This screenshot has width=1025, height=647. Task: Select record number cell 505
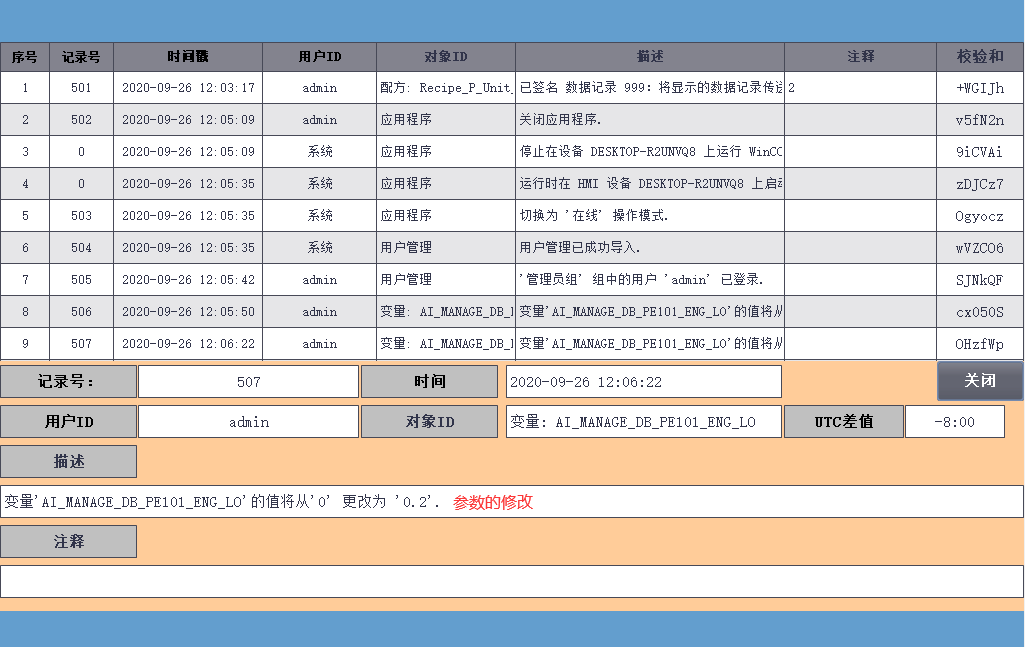[x=81, y=280]
